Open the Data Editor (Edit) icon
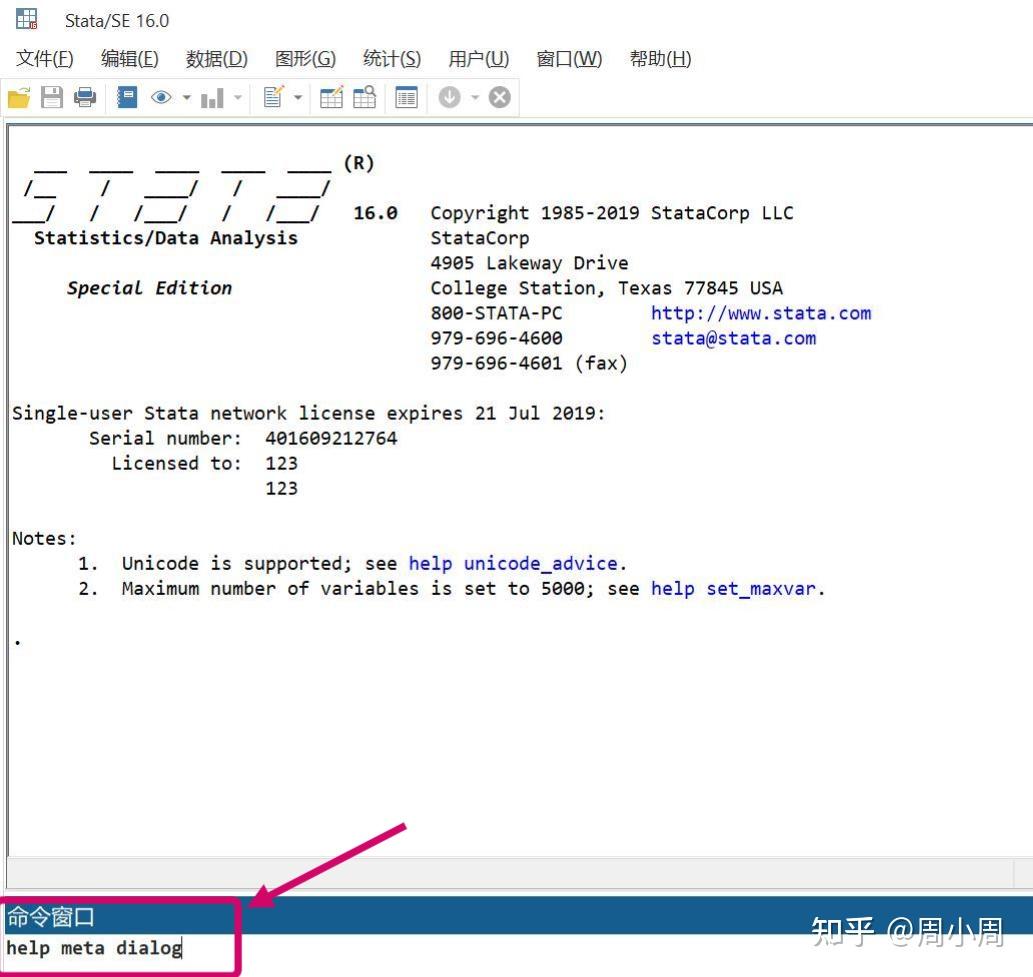The image size is (1033, 977). click(331, 98)
